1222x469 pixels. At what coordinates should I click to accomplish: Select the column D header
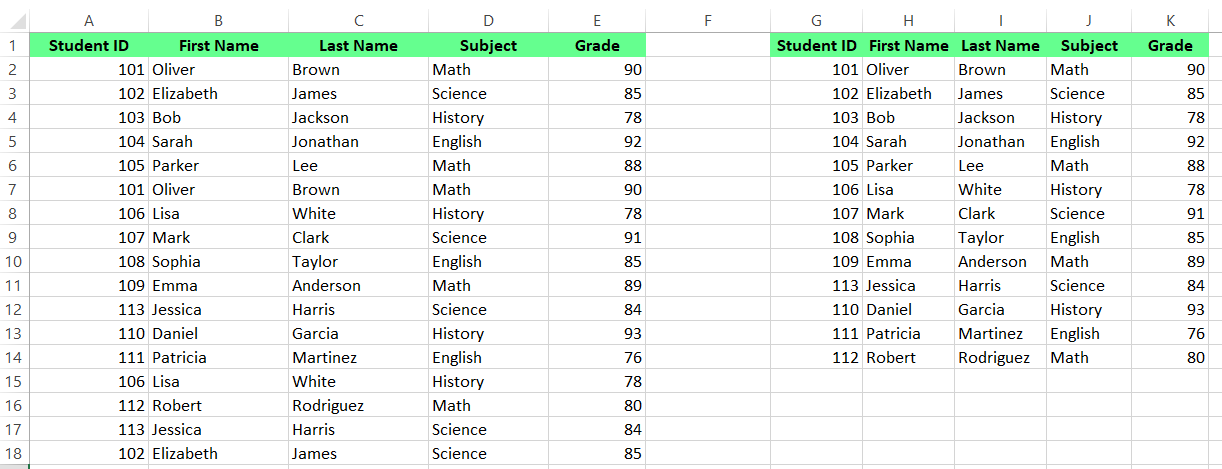tap(488, 20)
